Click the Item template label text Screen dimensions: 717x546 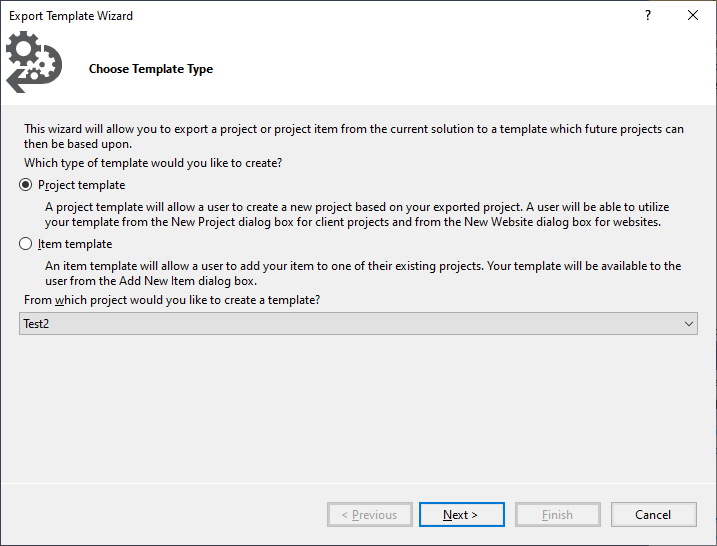75,244
